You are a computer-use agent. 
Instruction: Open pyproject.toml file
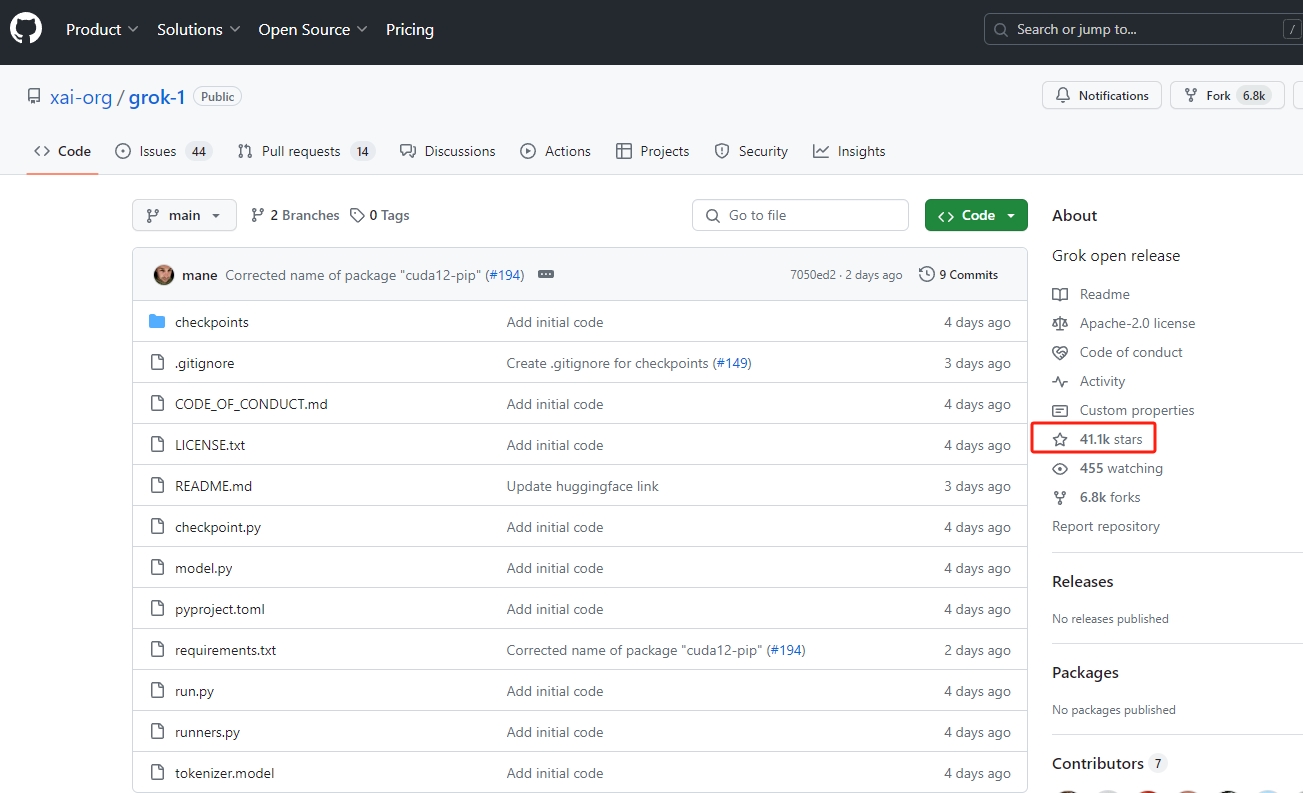pos(220,609)
